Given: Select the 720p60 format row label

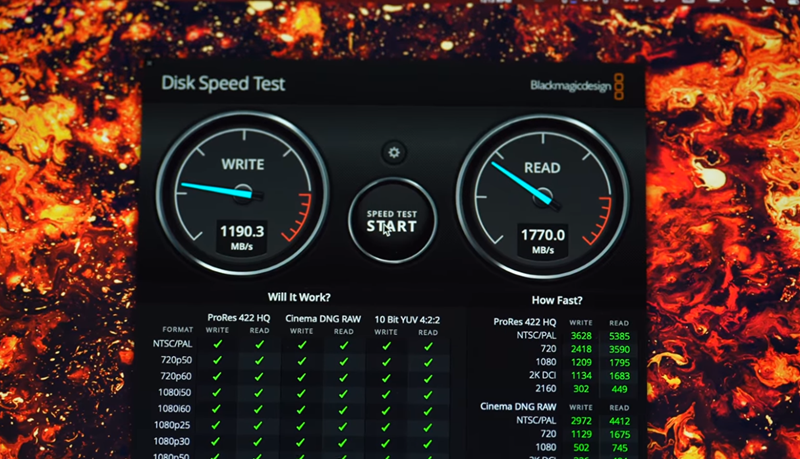Looking at the screenshot, I should [176, 376].
